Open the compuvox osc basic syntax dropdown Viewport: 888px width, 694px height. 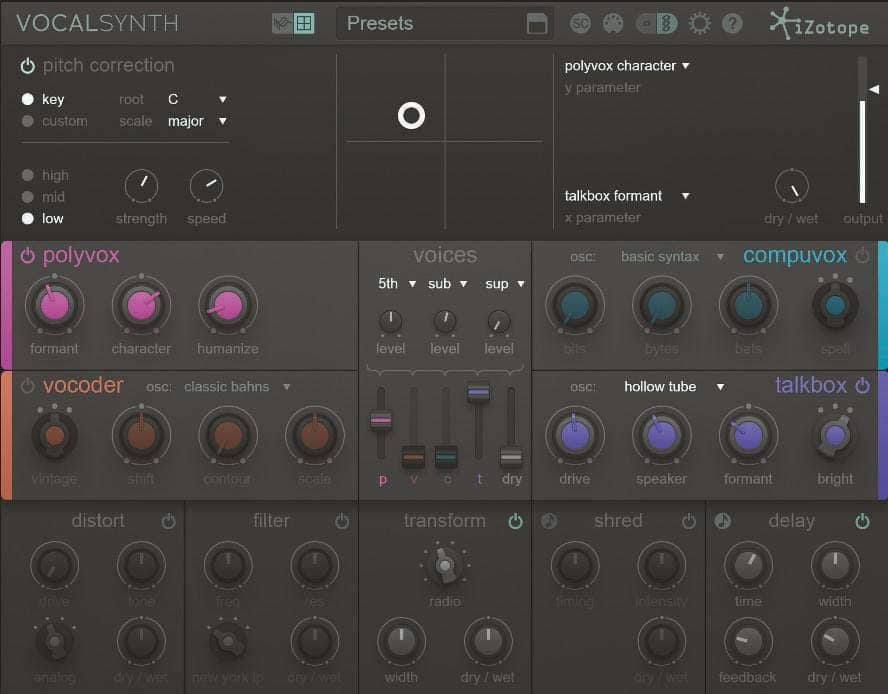pos(672,257)
